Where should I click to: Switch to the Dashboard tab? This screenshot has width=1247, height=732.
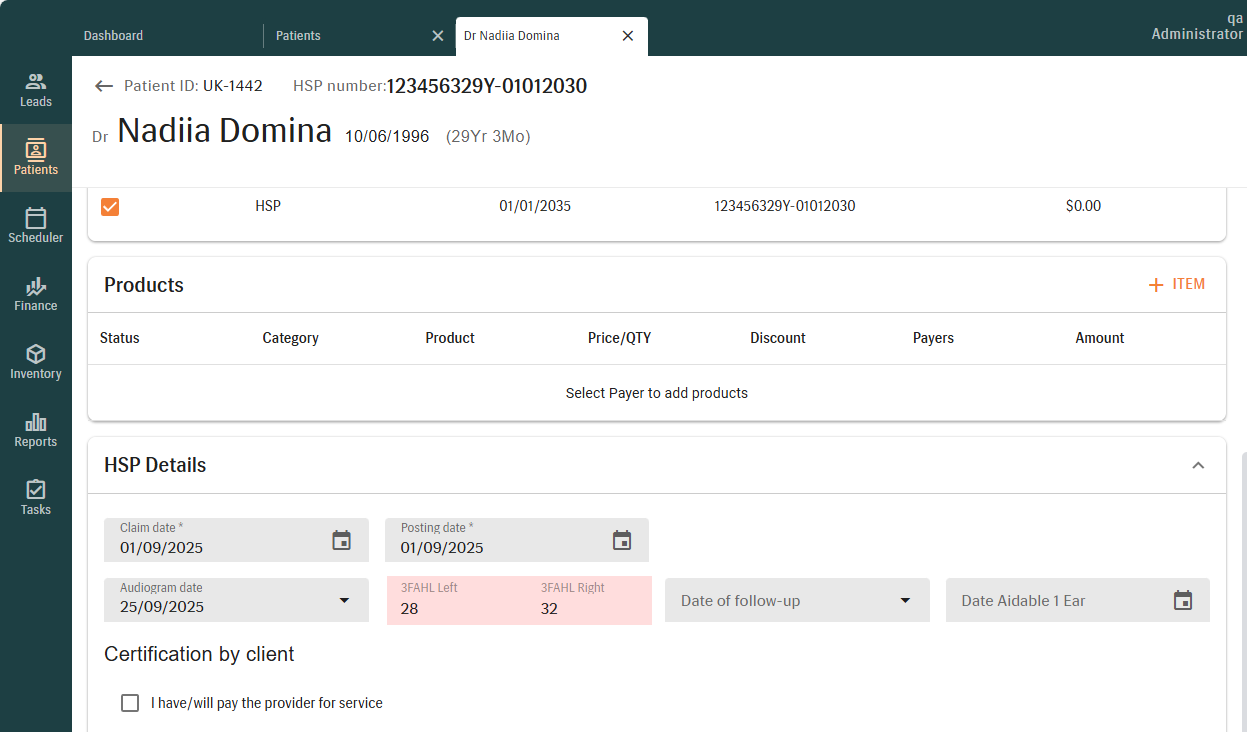114,36
